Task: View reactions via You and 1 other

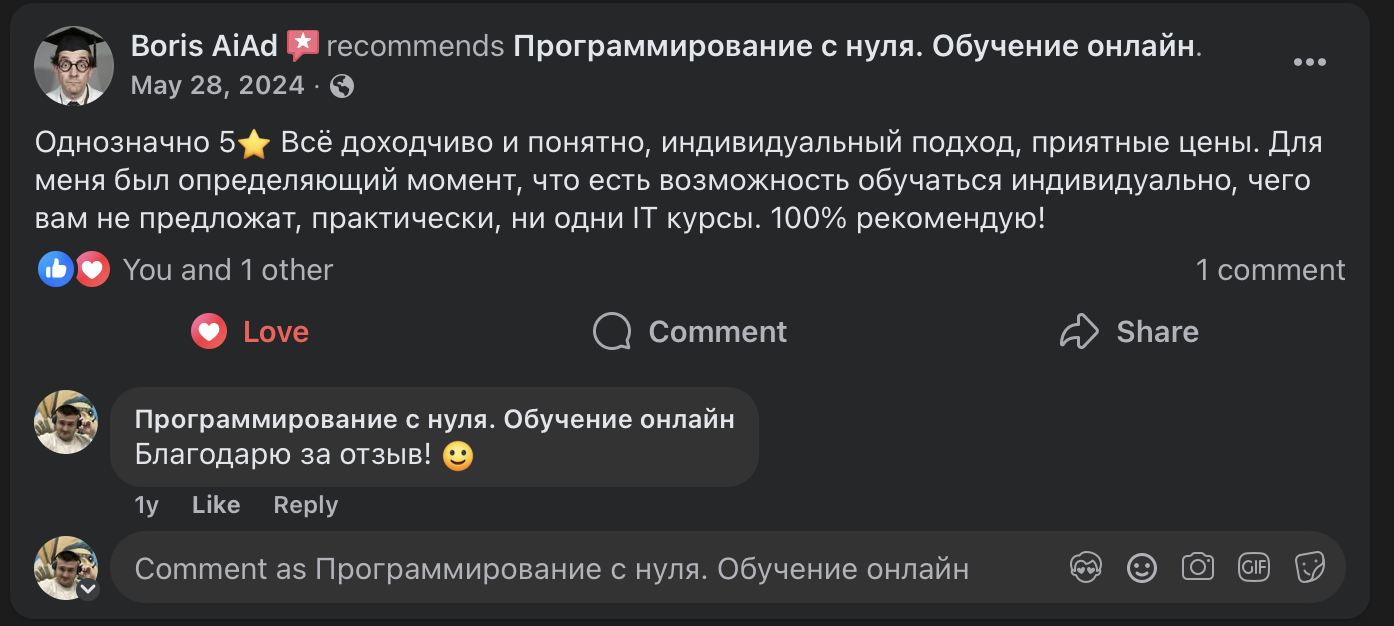Action: click(x=226, y=268)
